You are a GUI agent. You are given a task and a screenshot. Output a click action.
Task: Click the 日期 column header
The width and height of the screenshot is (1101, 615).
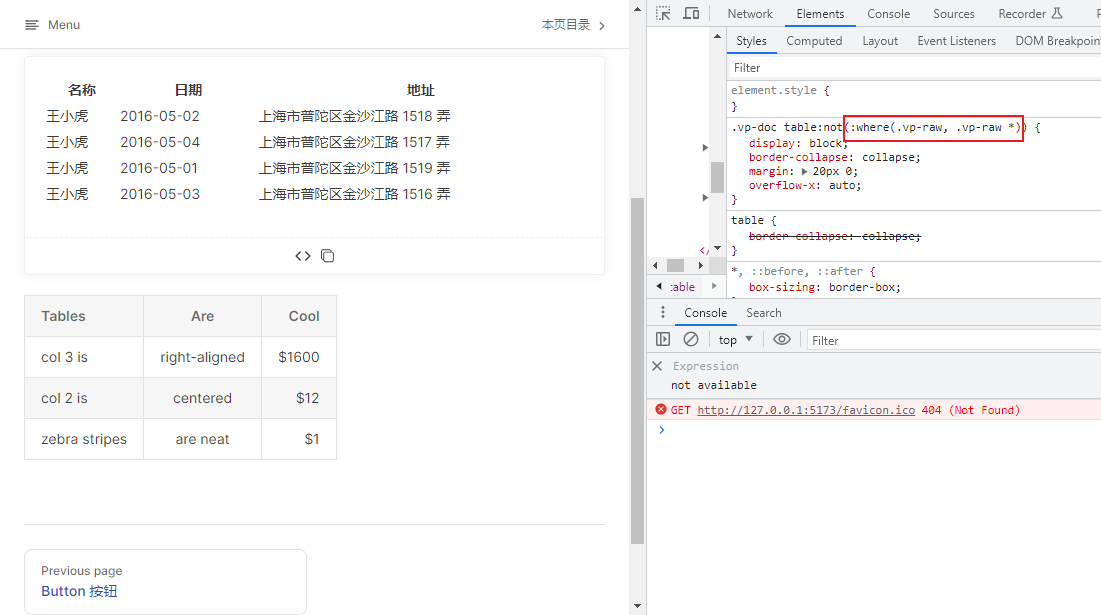(x=188, y=90)
